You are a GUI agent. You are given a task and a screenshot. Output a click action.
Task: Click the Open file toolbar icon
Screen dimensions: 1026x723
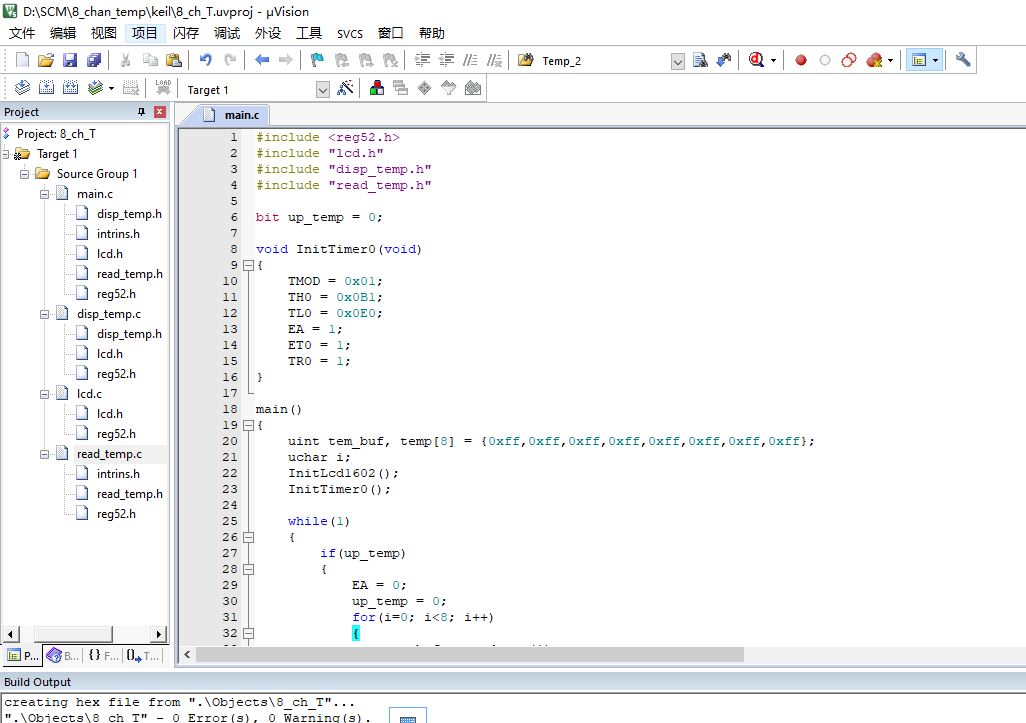point(46,60)
